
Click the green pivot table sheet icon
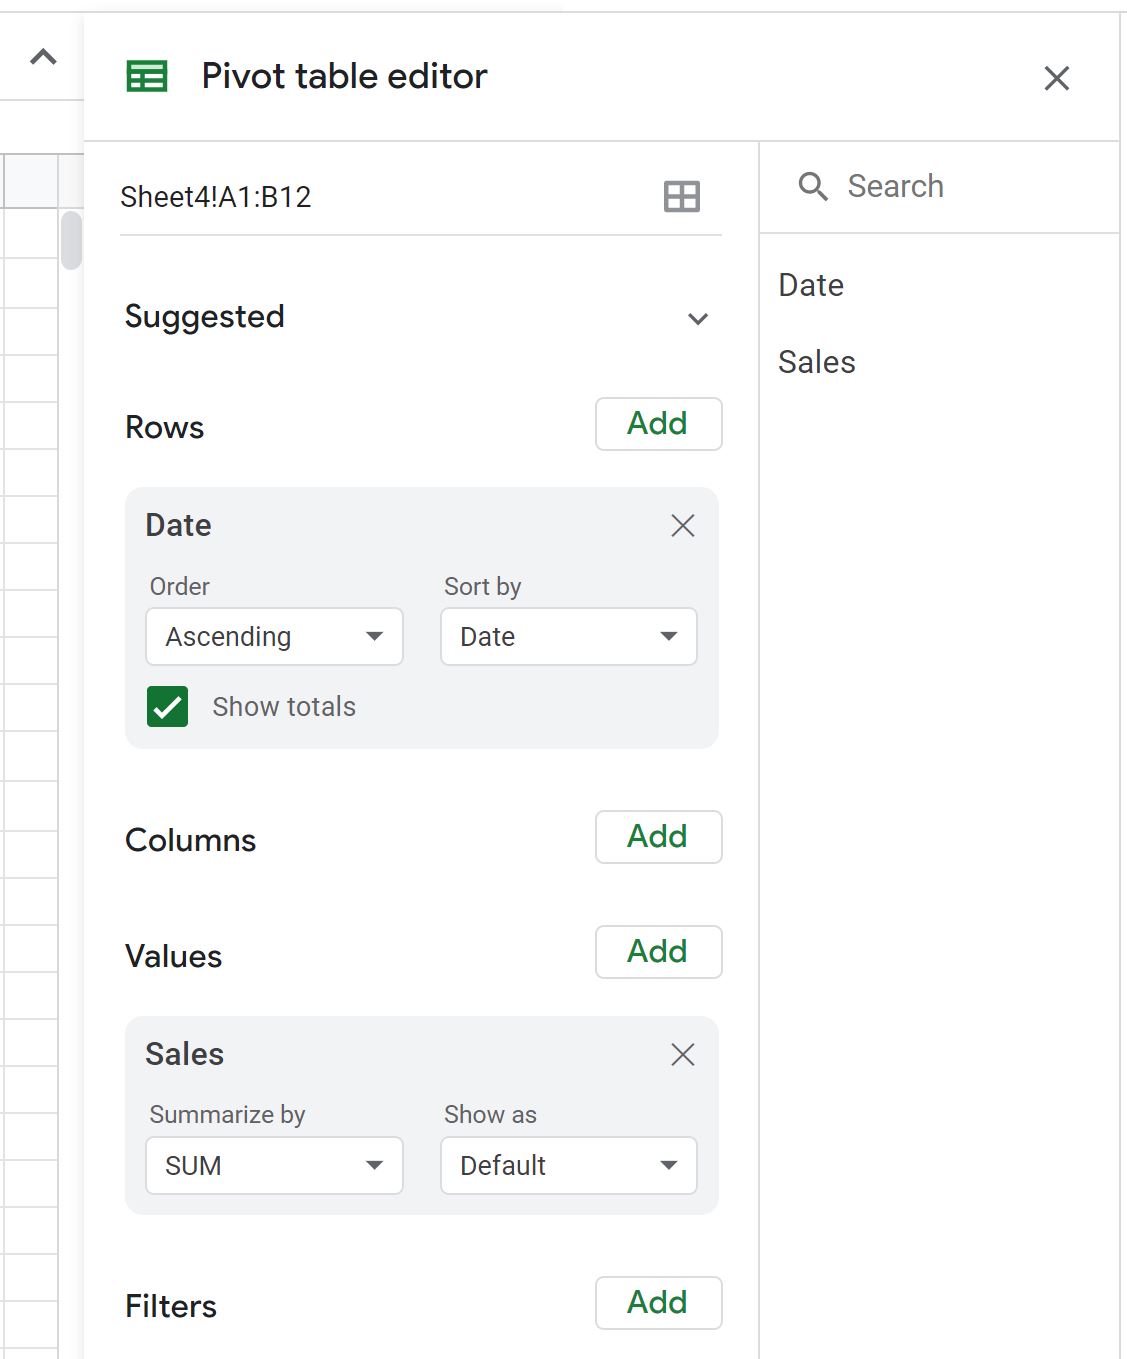tap(147, 76)
